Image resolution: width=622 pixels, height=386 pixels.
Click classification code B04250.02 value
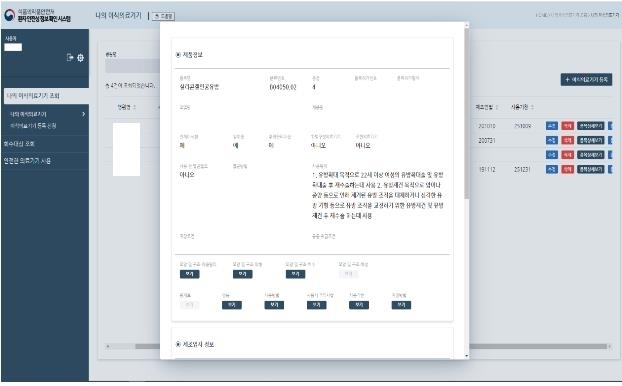tap(283, 87)
